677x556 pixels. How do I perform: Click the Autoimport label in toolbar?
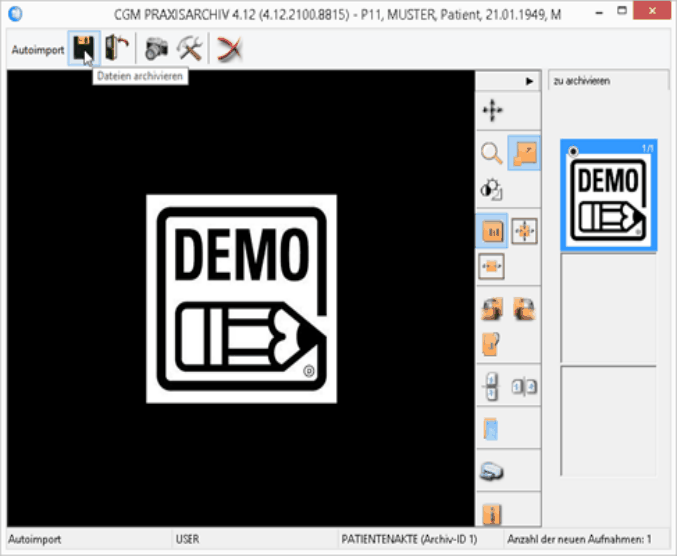click(38, 50)
